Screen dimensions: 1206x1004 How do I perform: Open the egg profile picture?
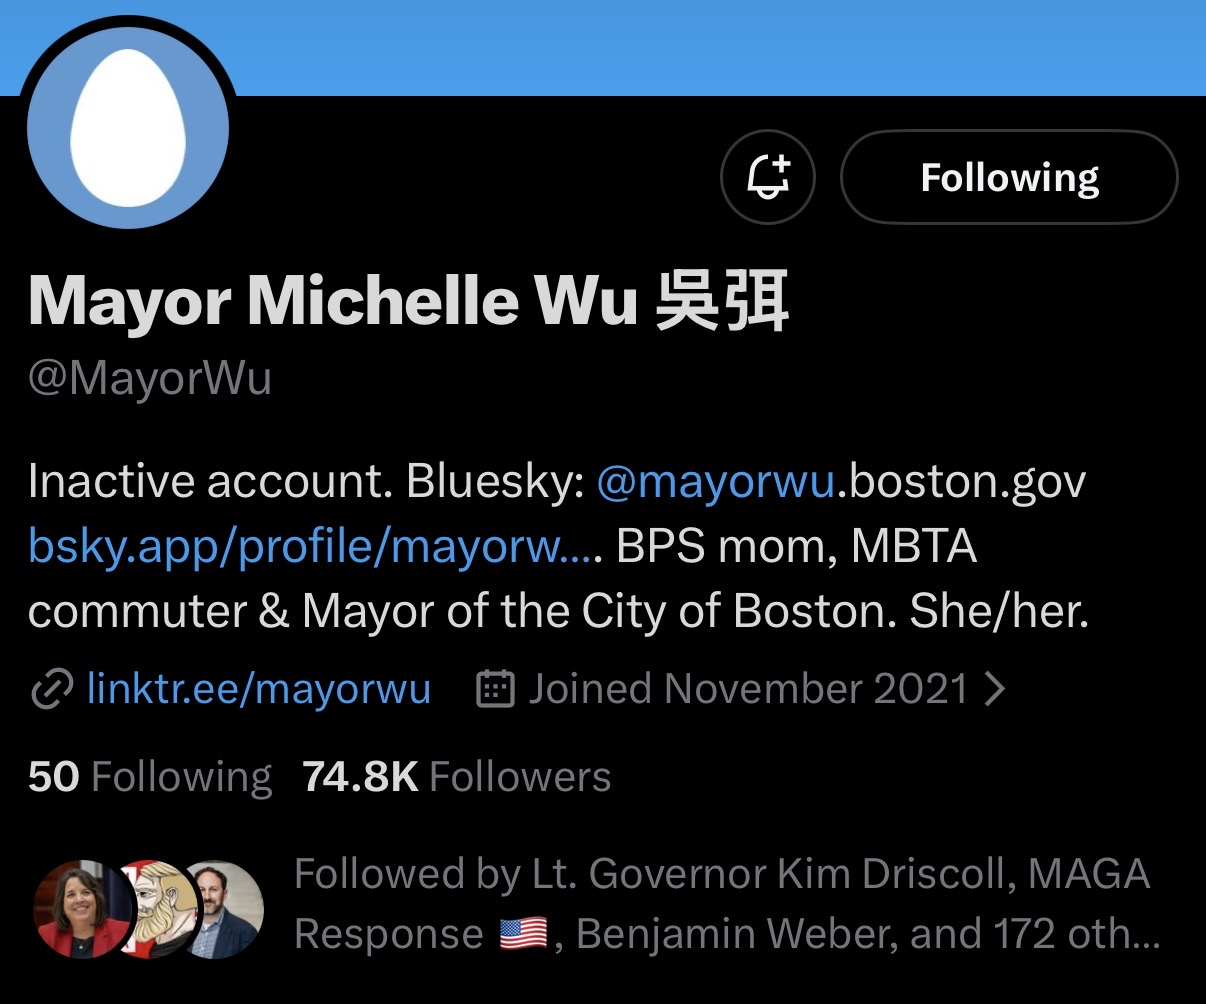pos(128,128)
